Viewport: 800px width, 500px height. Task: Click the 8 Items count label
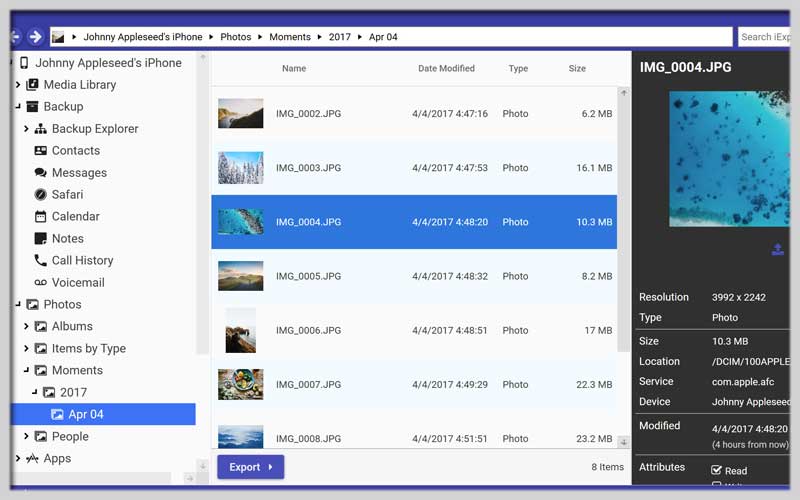[x=607, y=467]
